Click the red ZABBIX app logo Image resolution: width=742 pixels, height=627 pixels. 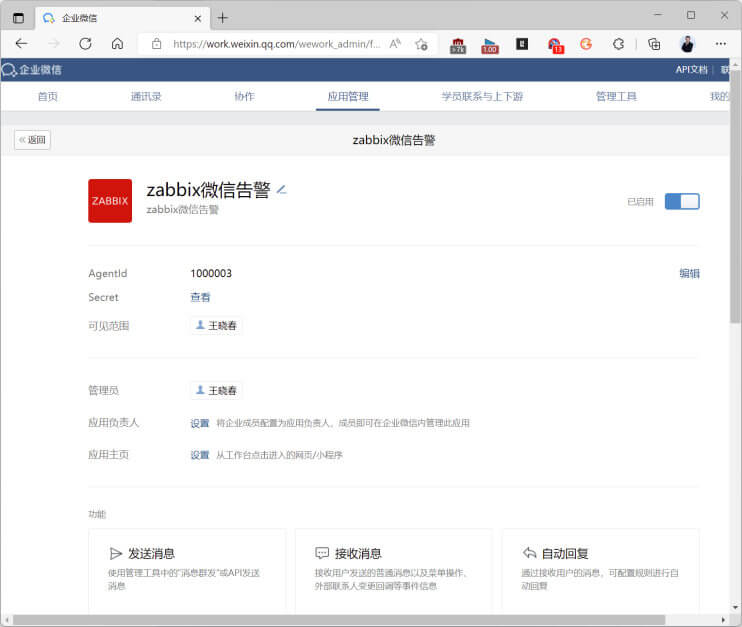(x=110, y=201)
